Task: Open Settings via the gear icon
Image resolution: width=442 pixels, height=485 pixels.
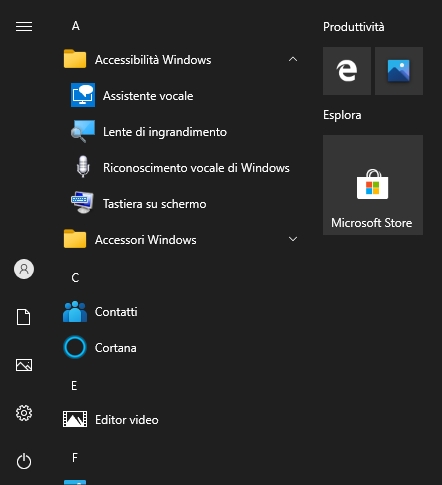Action: tap(24, 413)
